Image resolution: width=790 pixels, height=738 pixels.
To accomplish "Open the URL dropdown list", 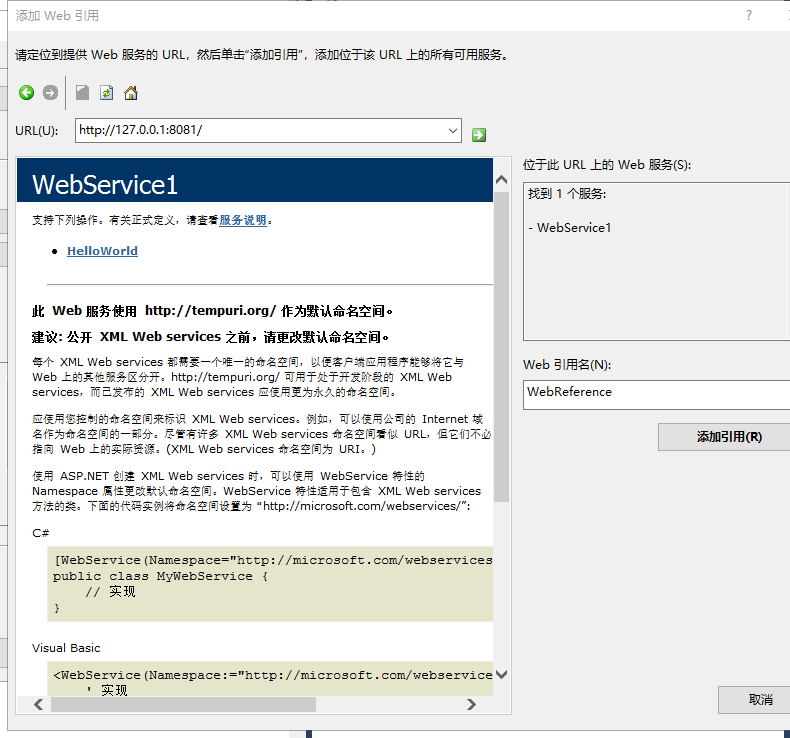I will [452, 130].
